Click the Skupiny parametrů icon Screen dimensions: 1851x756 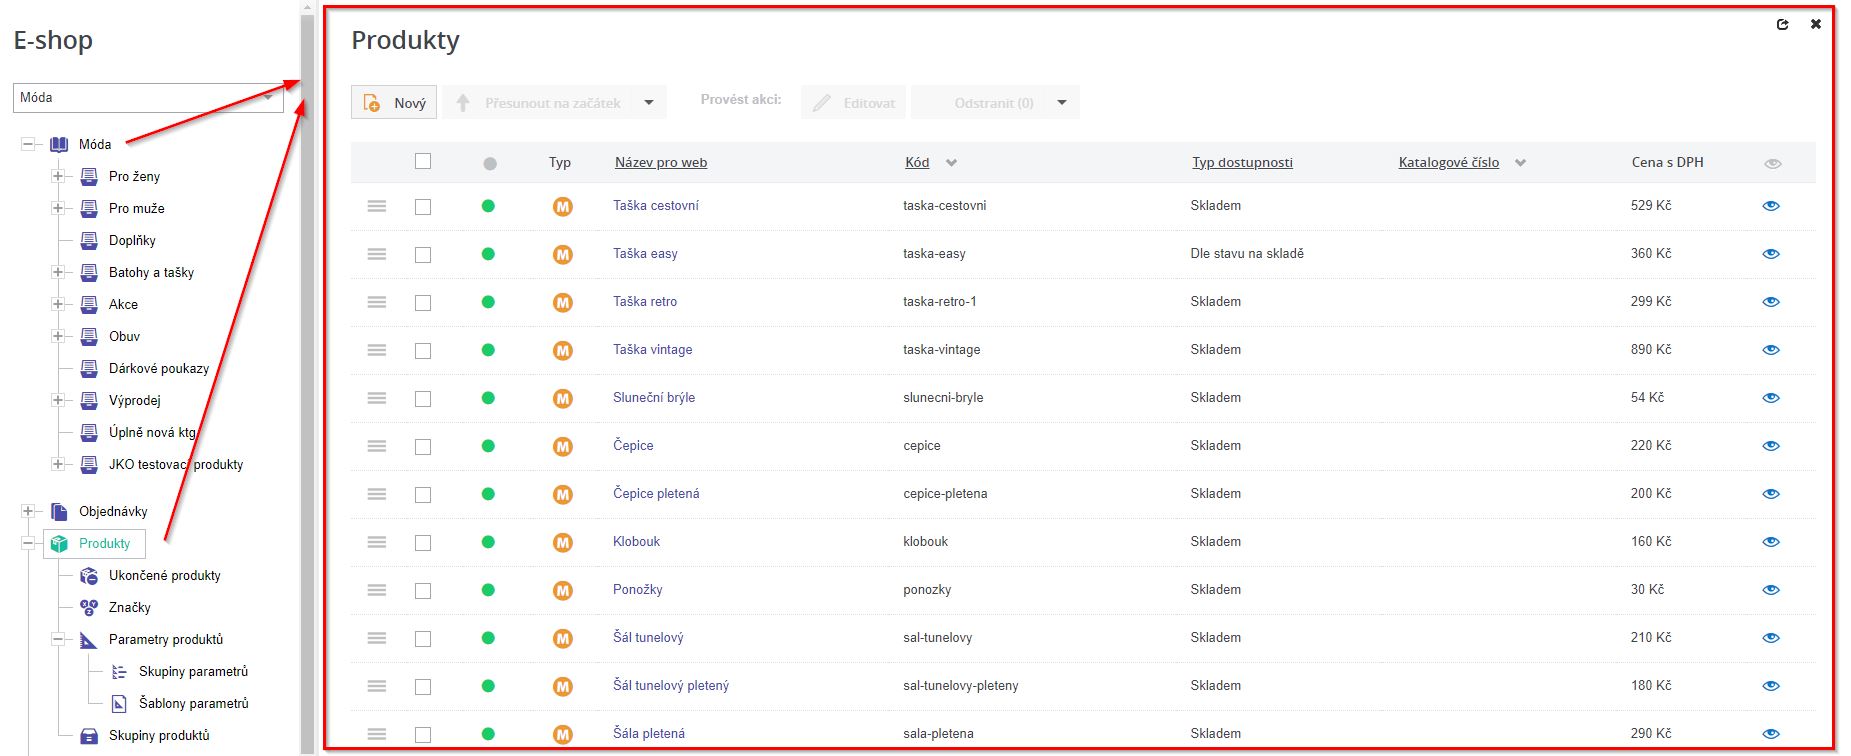click(119, 671)
